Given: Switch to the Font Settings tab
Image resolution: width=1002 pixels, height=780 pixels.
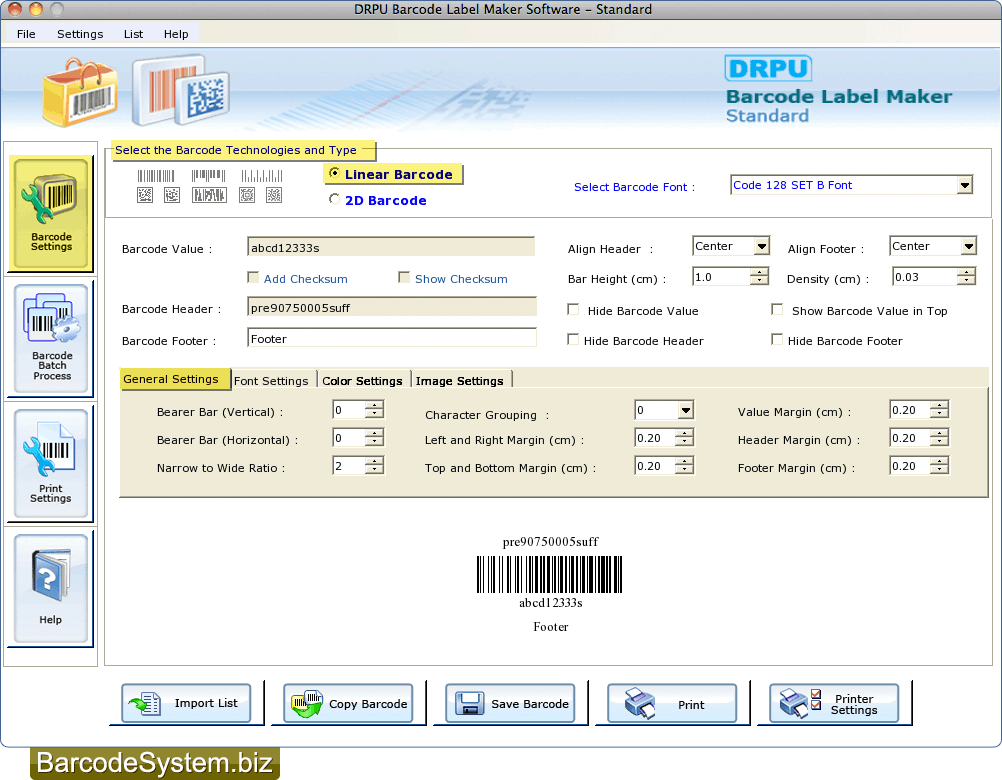Looking at the screenshot, I should click(x=273, y=381).
